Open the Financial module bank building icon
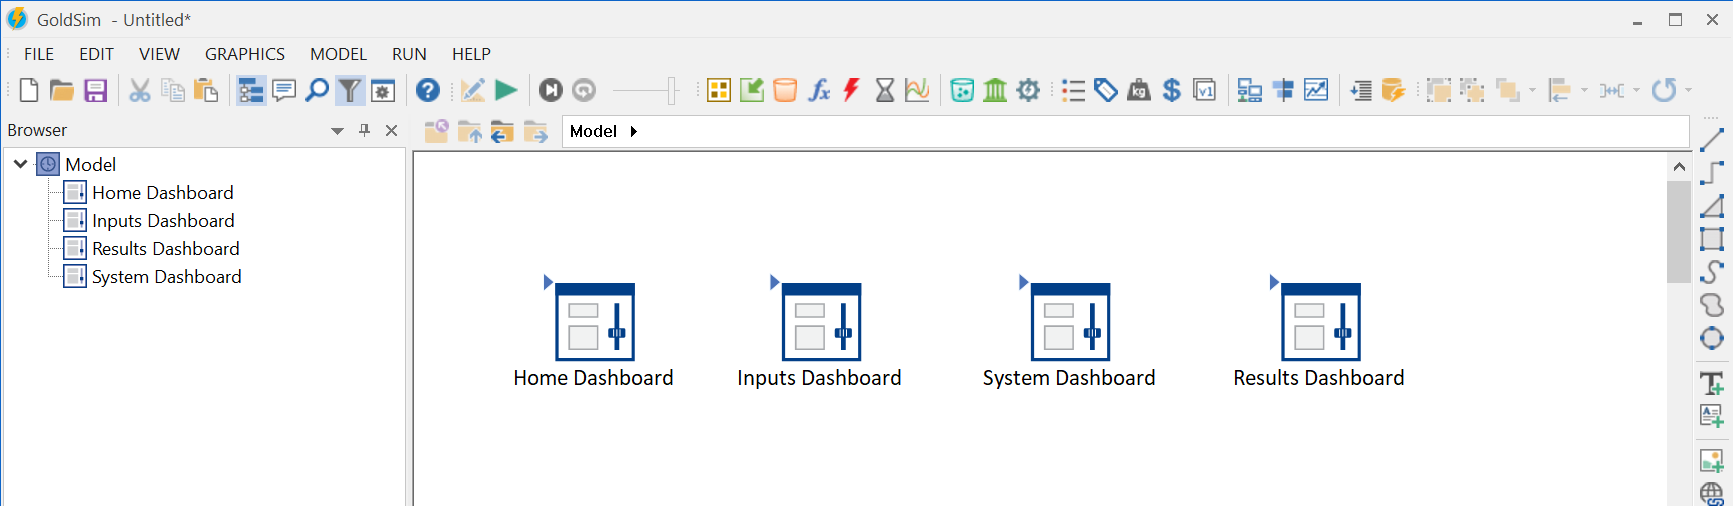Viewport: 1733px width, 506px height. (x=995, y=91)
